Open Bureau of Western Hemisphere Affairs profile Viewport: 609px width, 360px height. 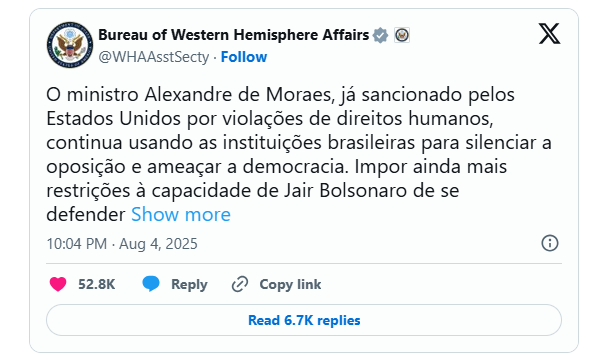[x=233, y=35]
